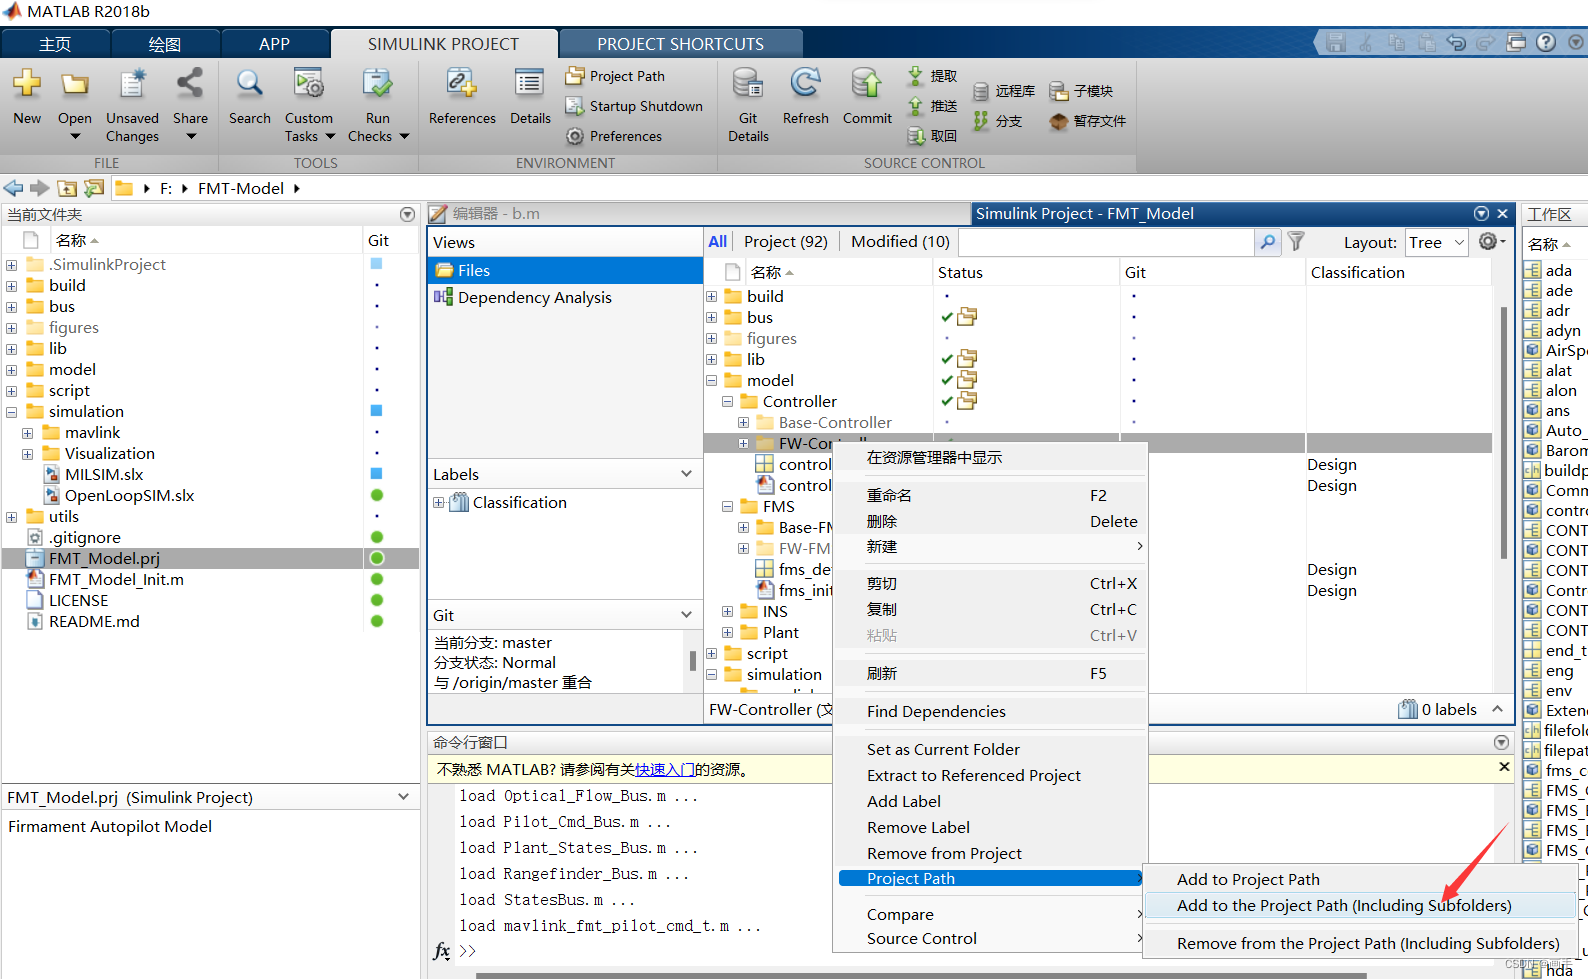This screenshot has height=979, width=1588.
Task: Select README.md file
Action: tap(94, 621)
